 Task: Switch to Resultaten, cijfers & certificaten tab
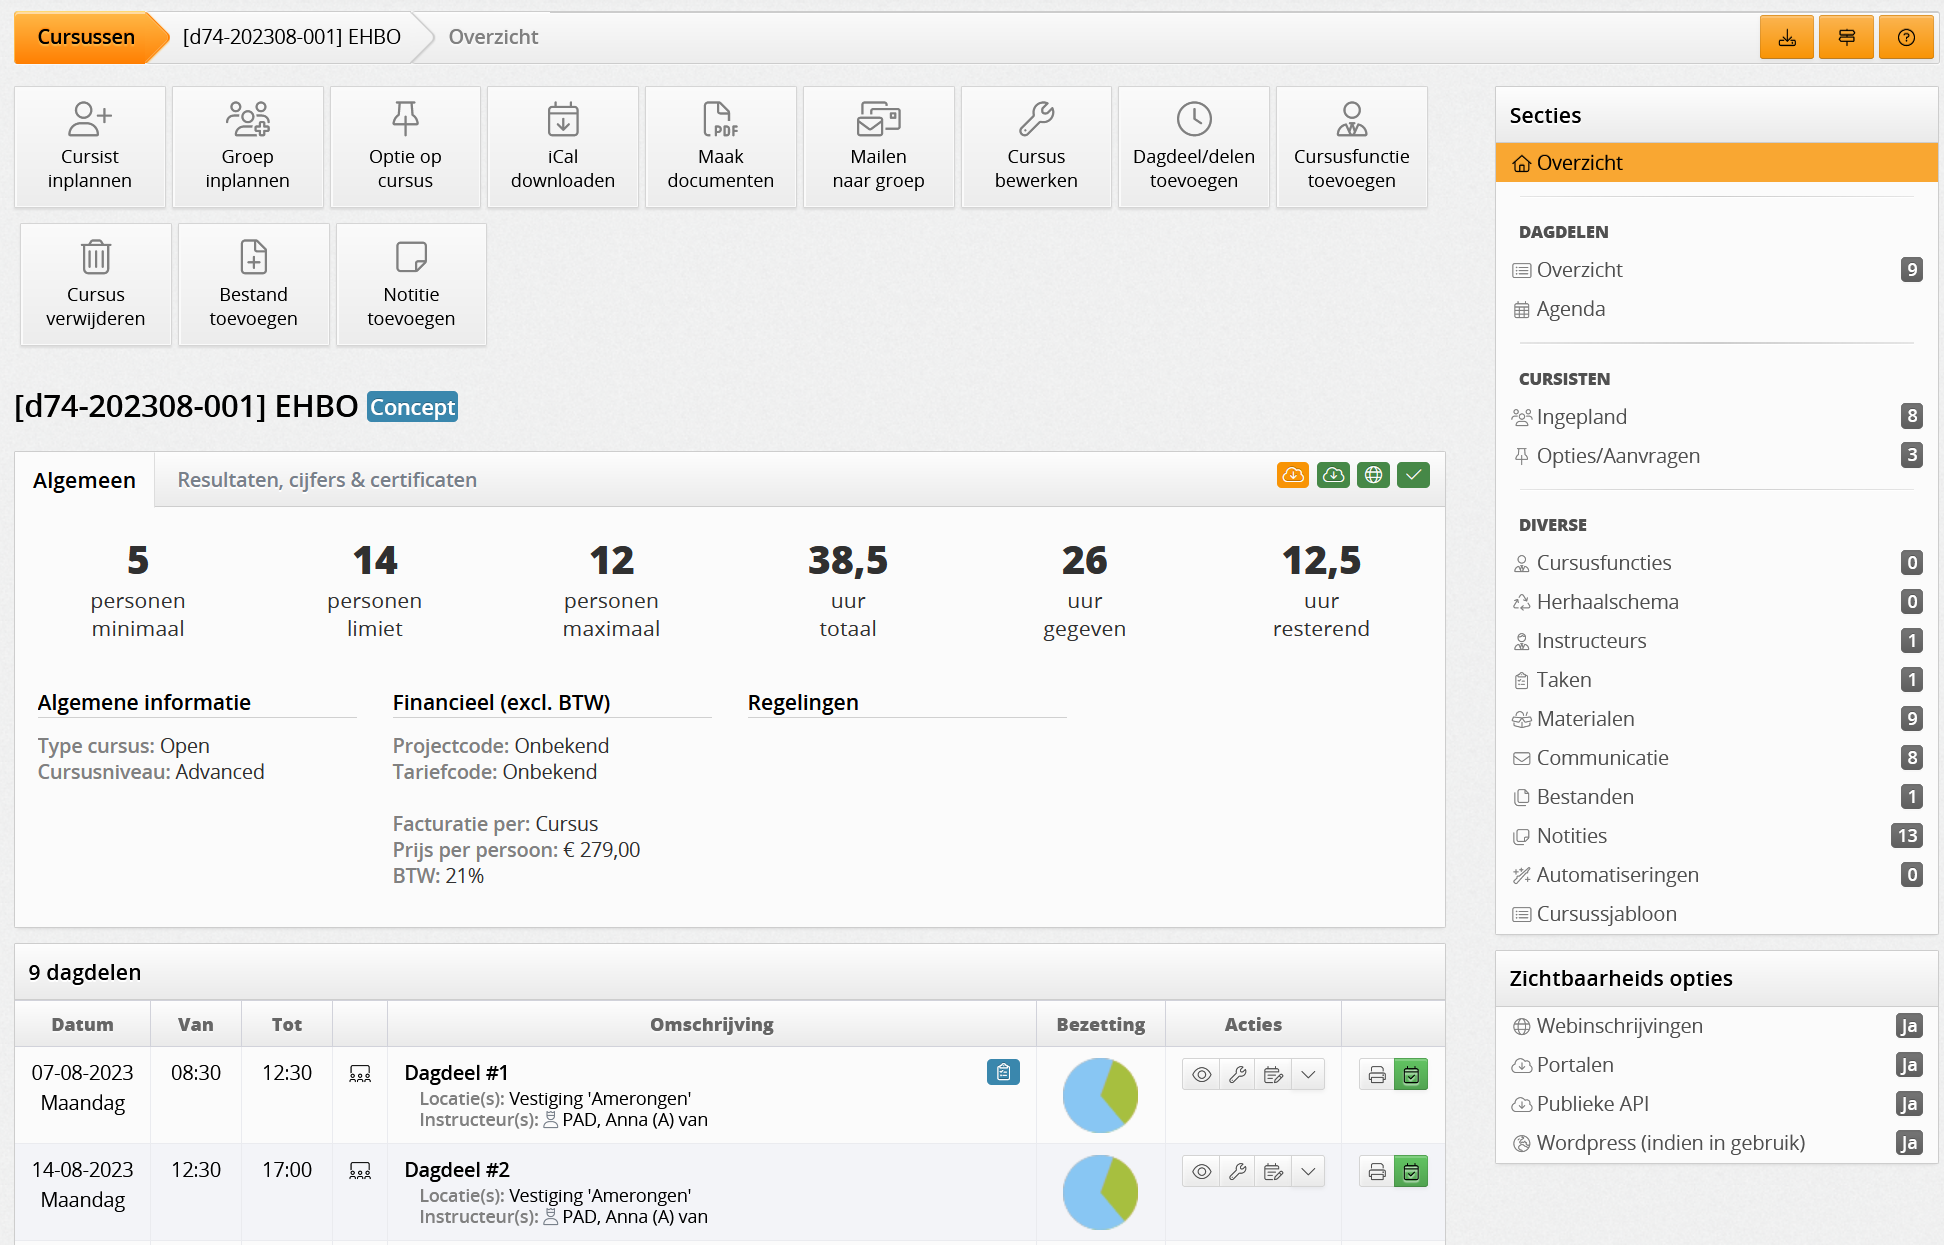327,480
